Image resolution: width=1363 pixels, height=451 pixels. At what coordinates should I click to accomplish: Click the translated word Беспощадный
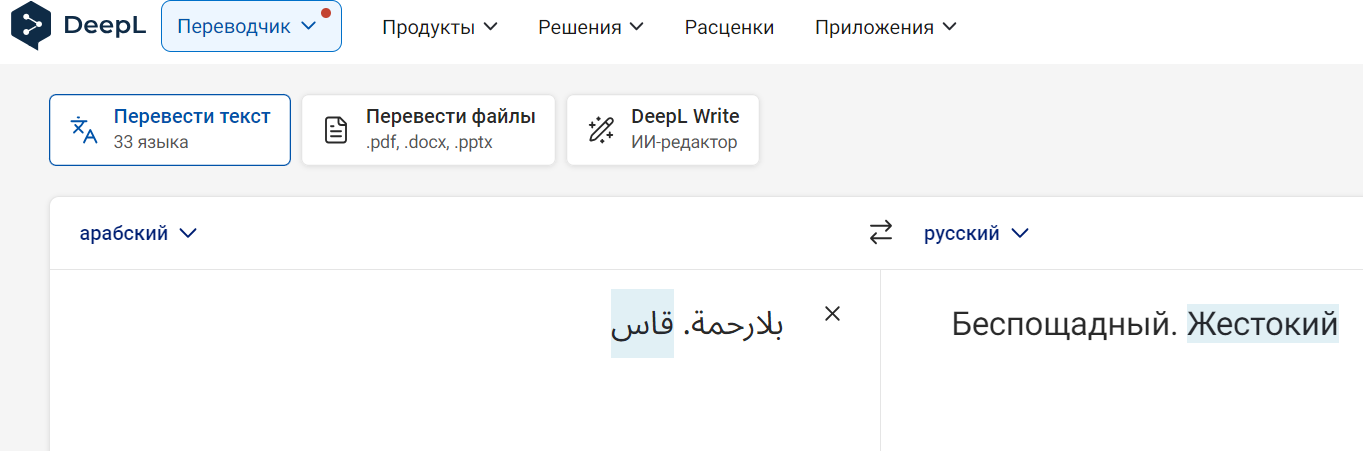(x=1064, y=324)
